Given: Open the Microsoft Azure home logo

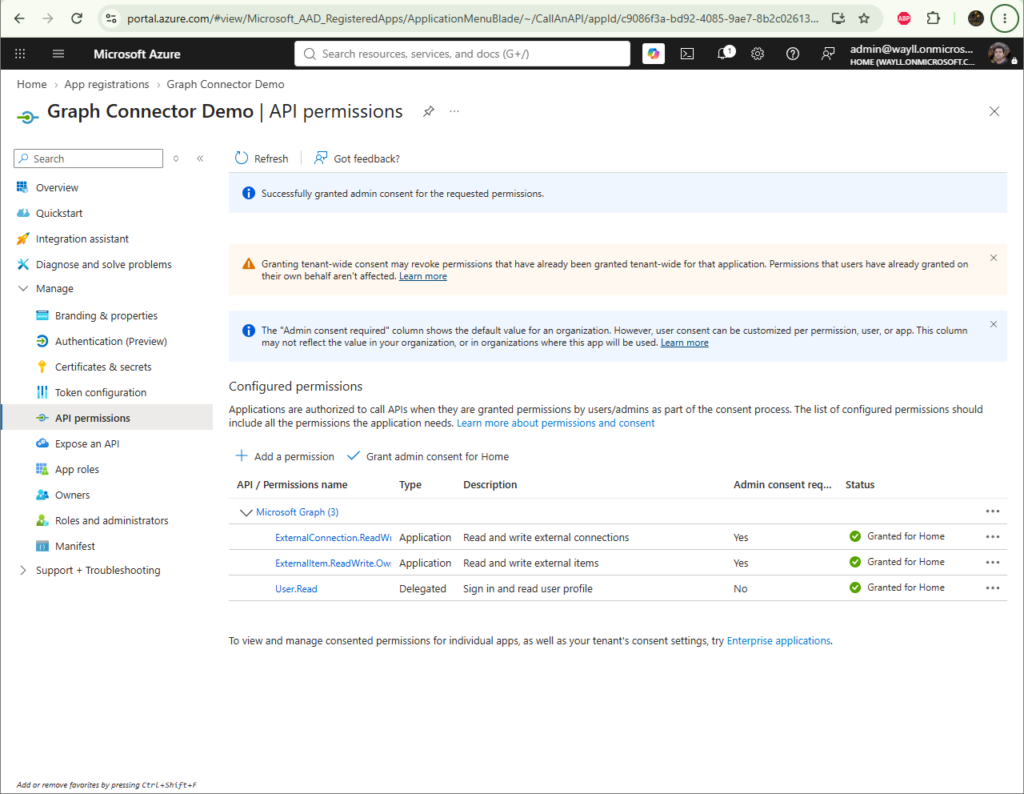Looking at the screenshot, I should click(136, 54).
